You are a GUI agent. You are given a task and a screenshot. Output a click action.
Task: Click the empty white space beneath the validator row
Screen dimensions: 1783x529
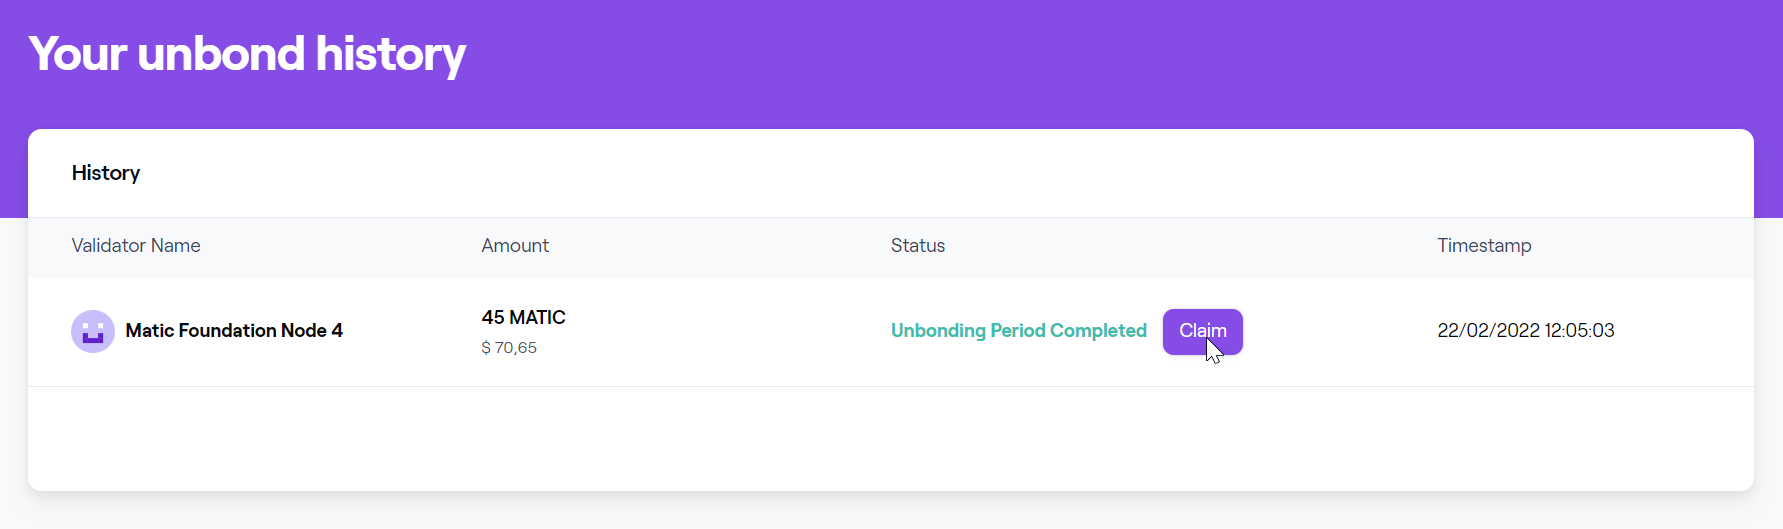[x=890, y=438]
